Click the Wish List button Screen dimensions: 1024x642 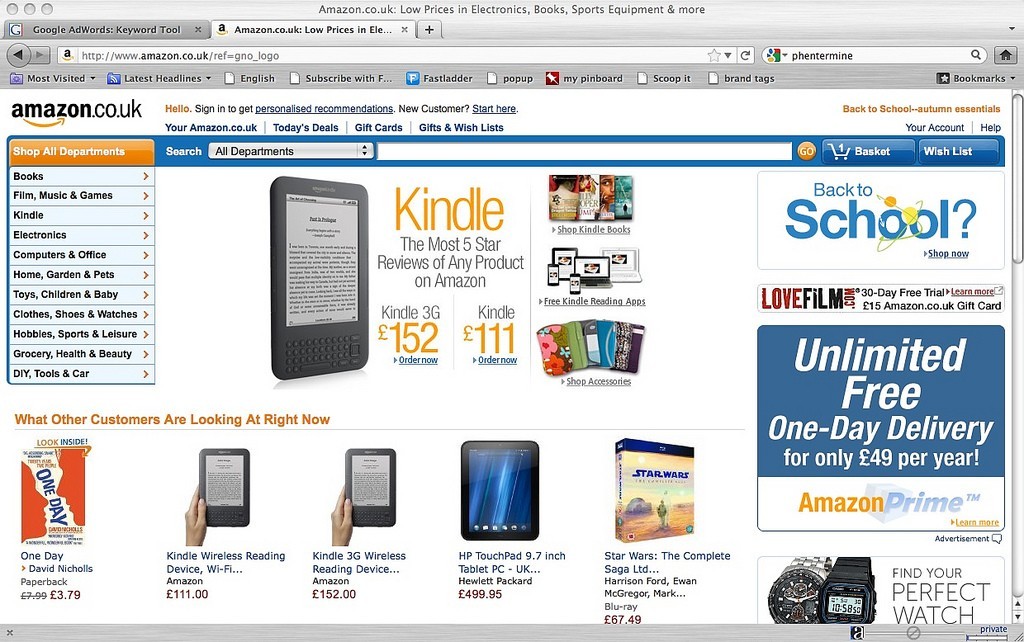coord(958,151)
